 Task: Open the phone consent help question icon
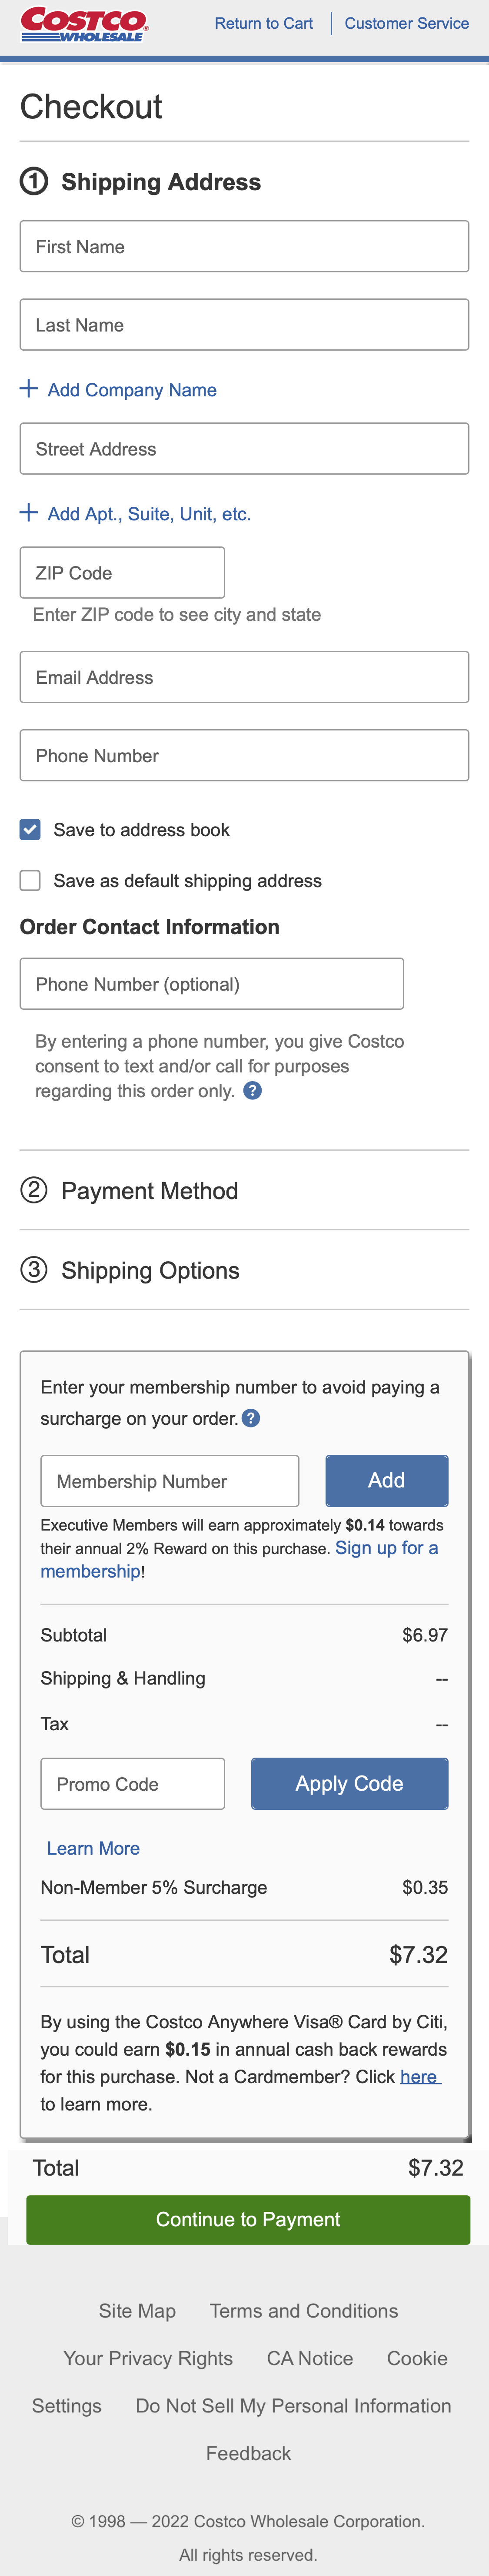point(253,1090)
